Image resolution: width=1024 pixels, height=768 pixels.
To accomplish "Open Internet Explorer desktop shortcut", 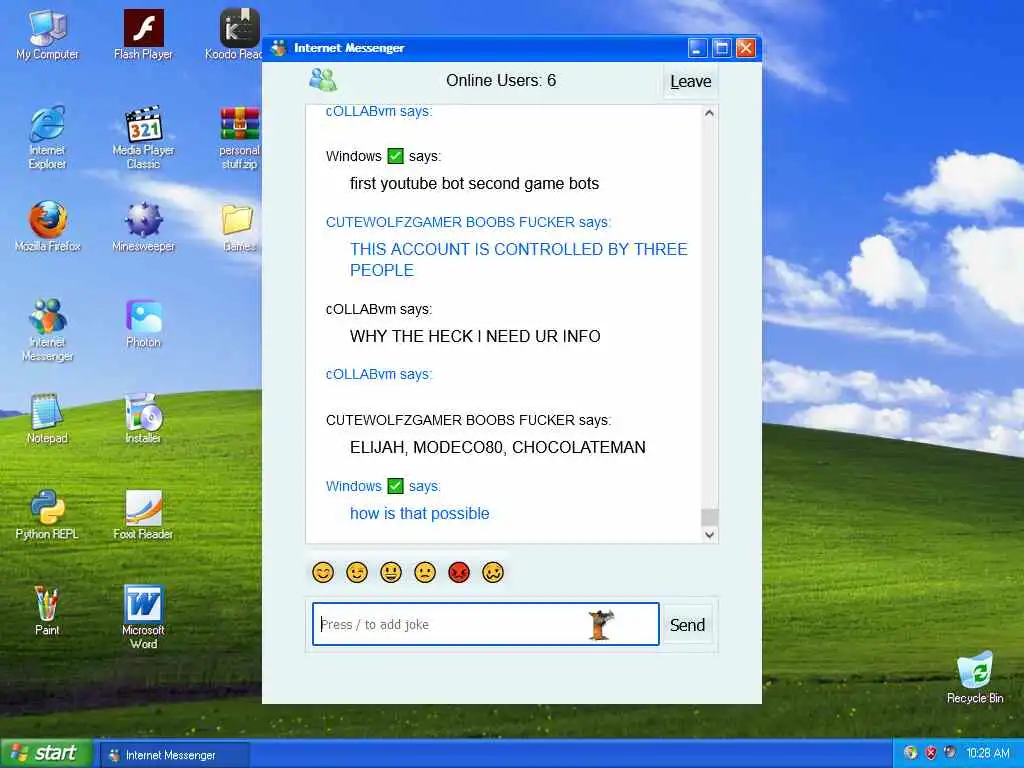I will (47, 137).
